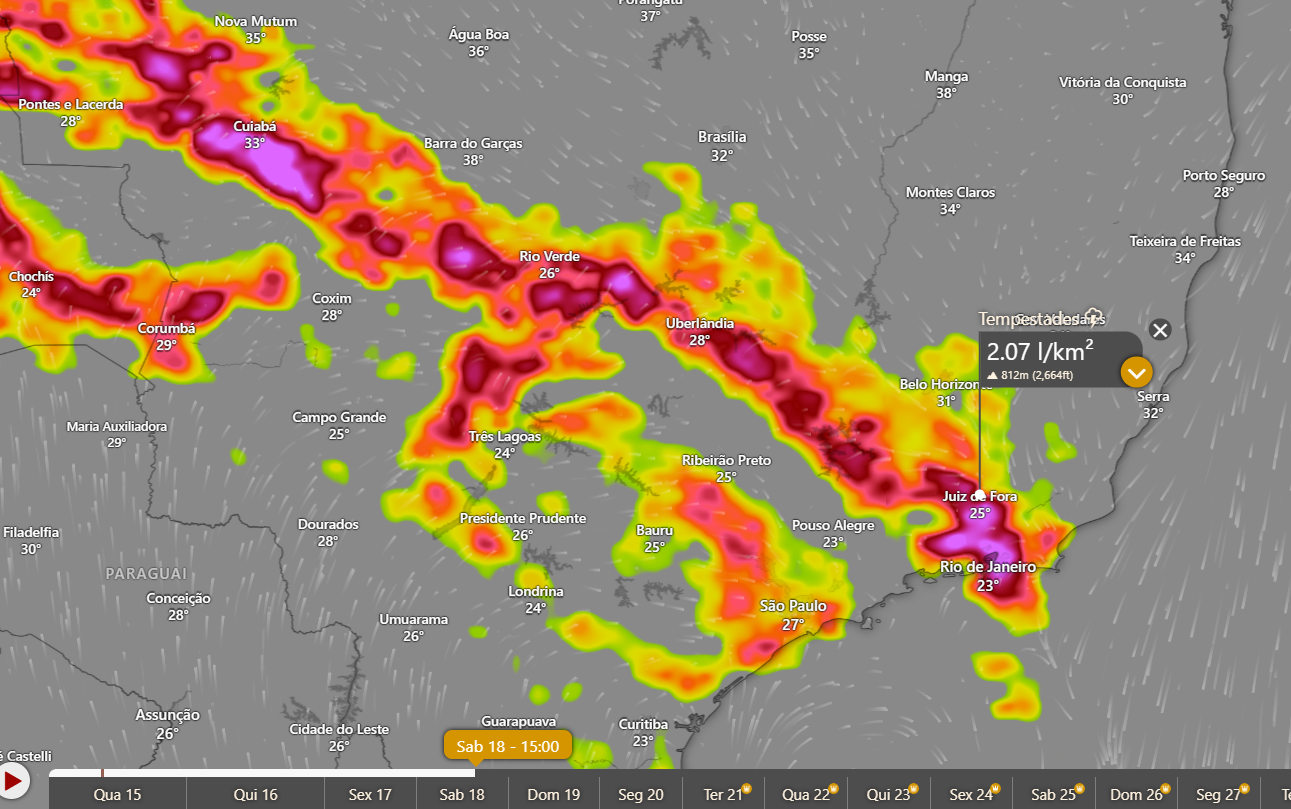
Task: Select premium day Seg 27 on timeline
Action: point(1220,795)
